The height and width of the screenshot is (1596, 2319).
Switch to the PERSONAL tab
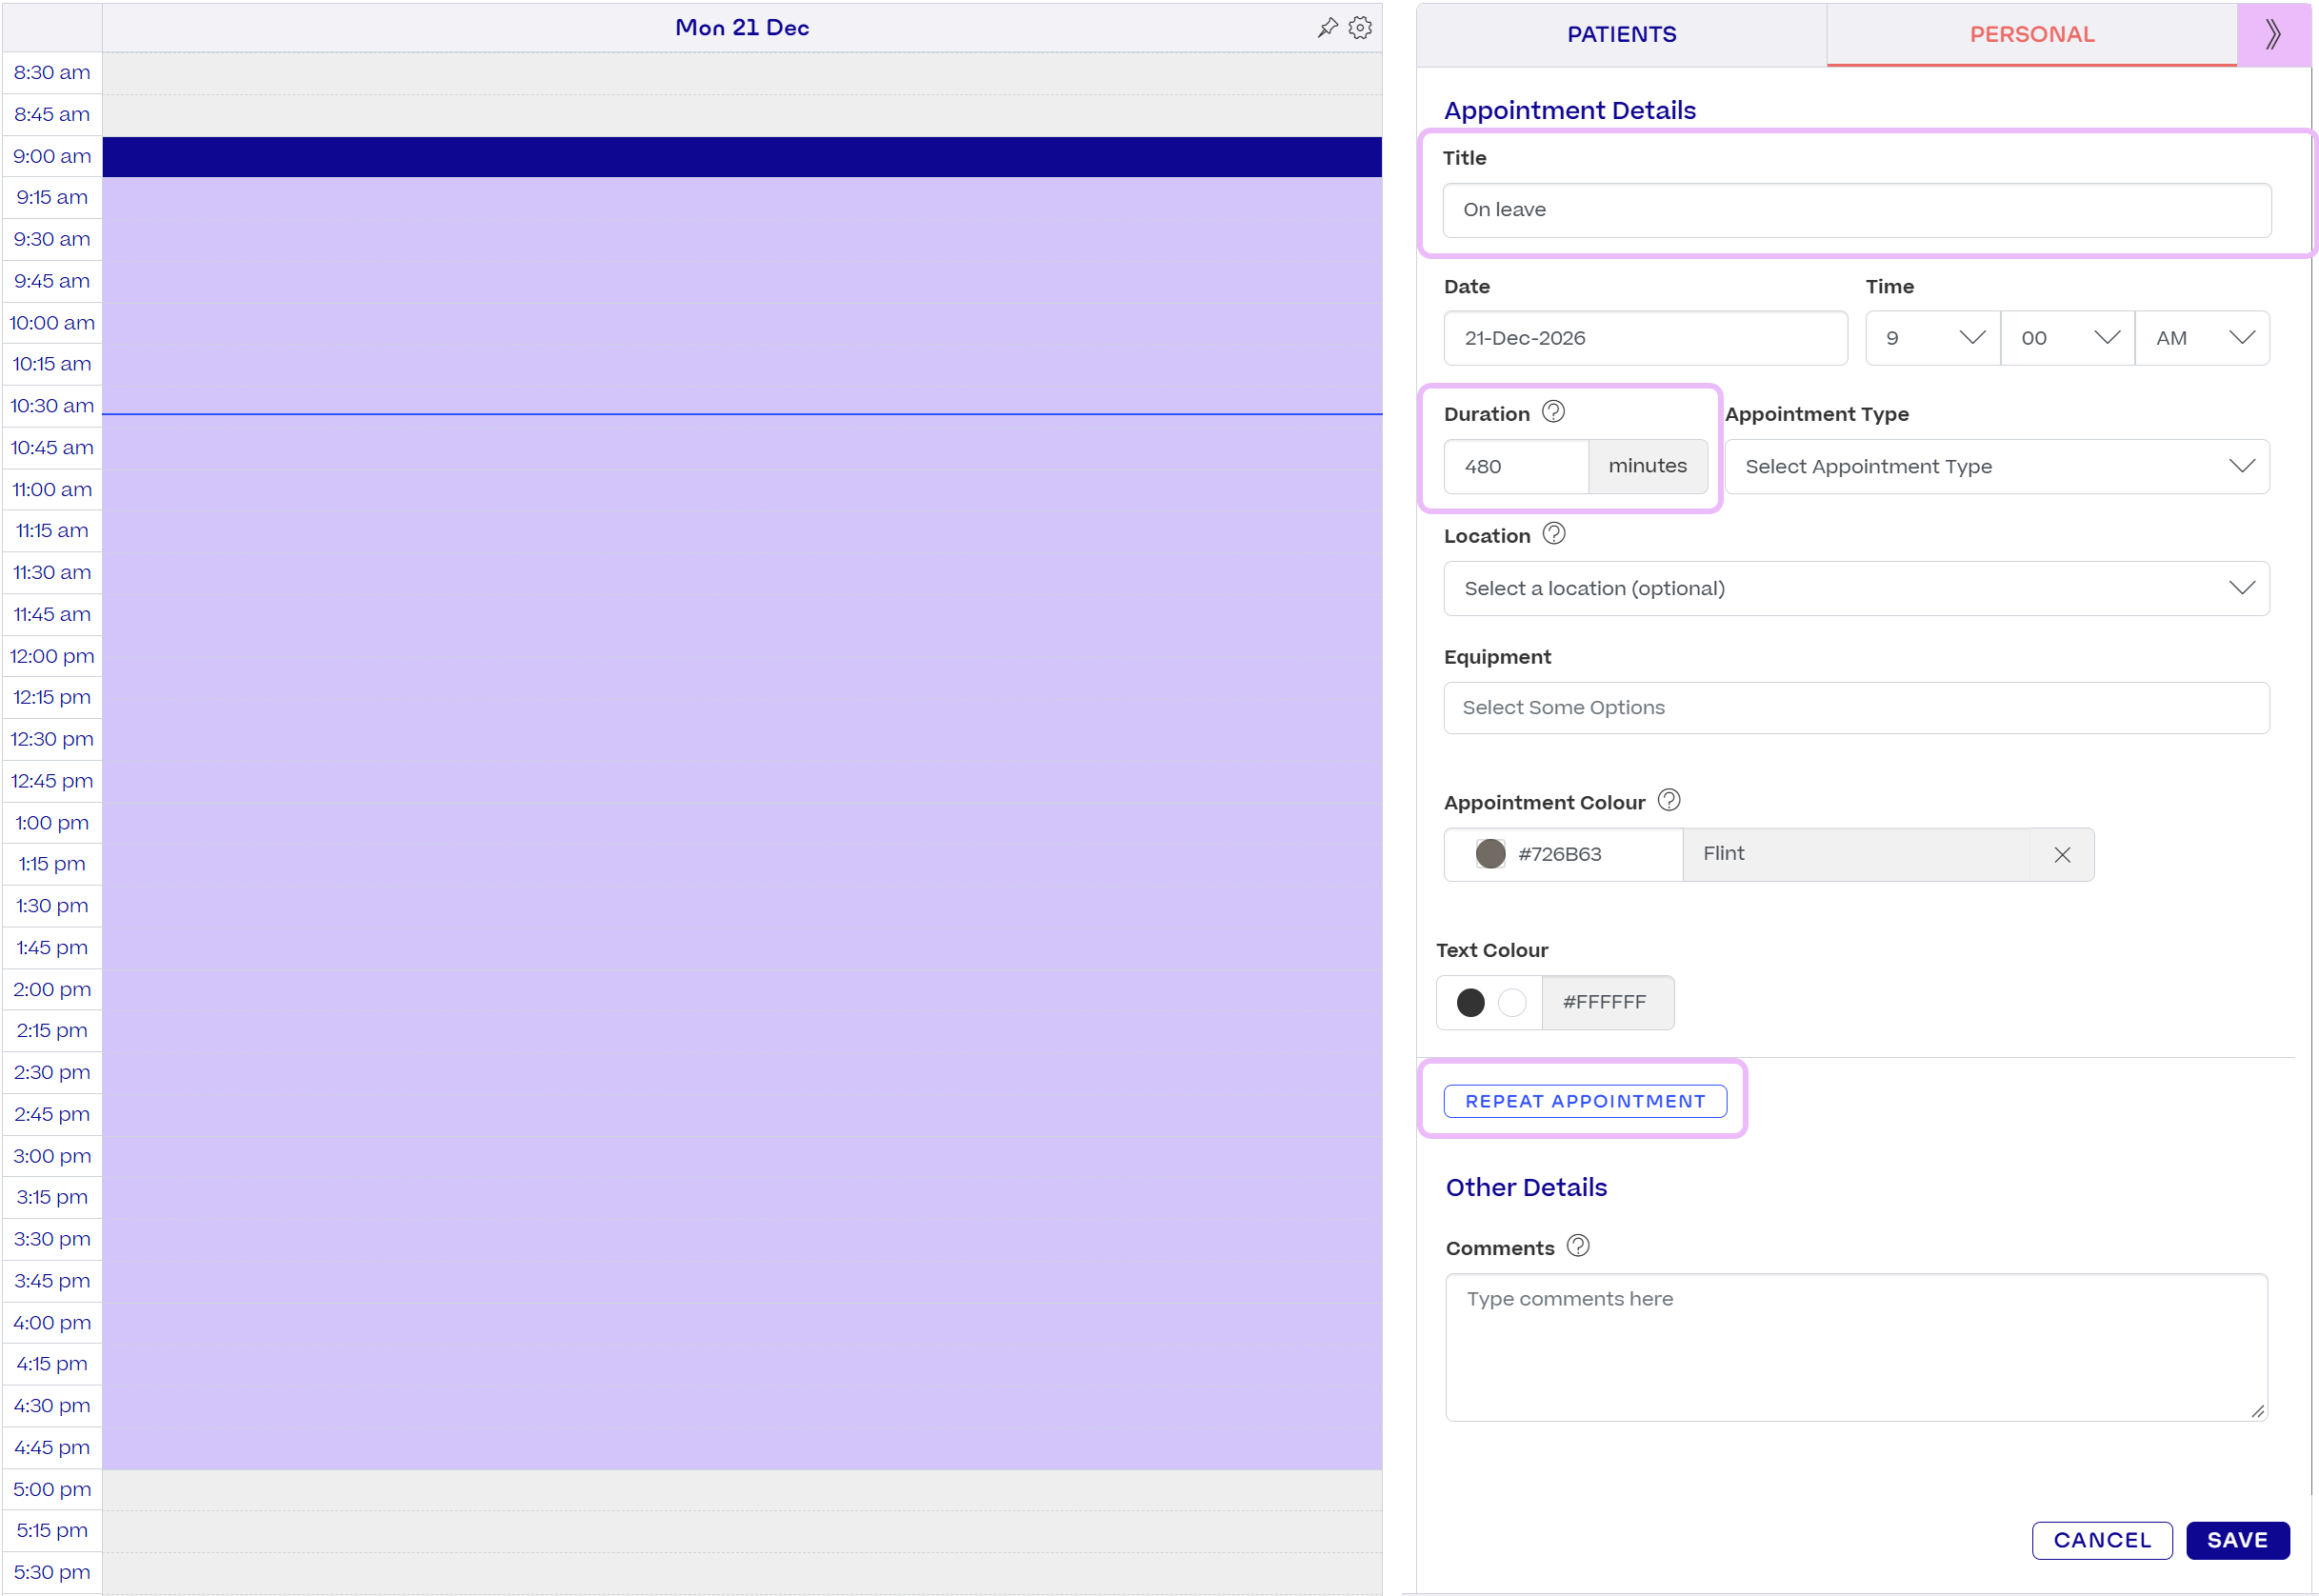click(x=2031, y=34)
